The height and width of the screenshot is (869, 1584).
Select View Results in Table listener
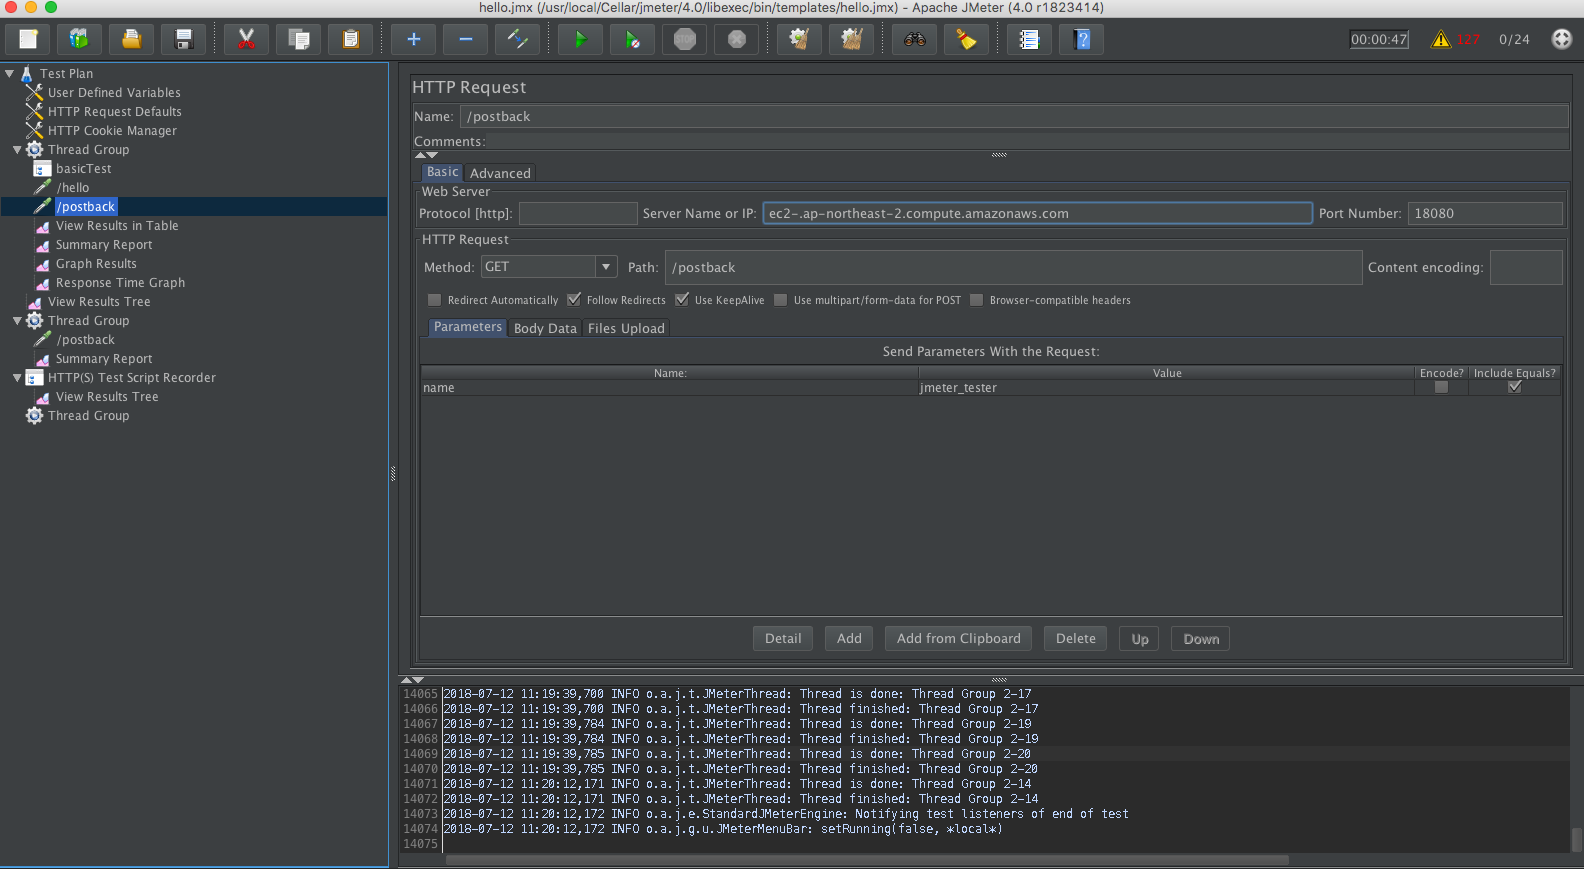117,226
